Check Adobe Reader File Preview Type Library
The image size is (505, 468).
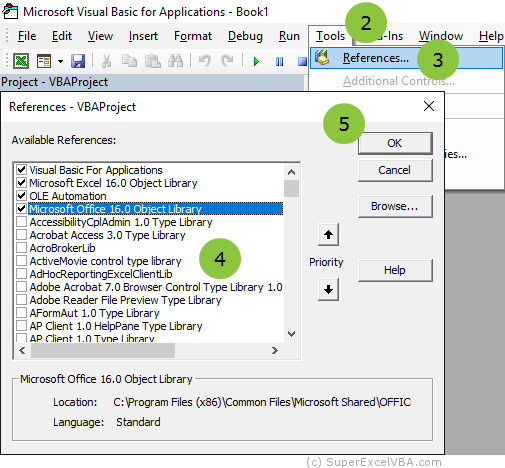click(x=21, y=300)
